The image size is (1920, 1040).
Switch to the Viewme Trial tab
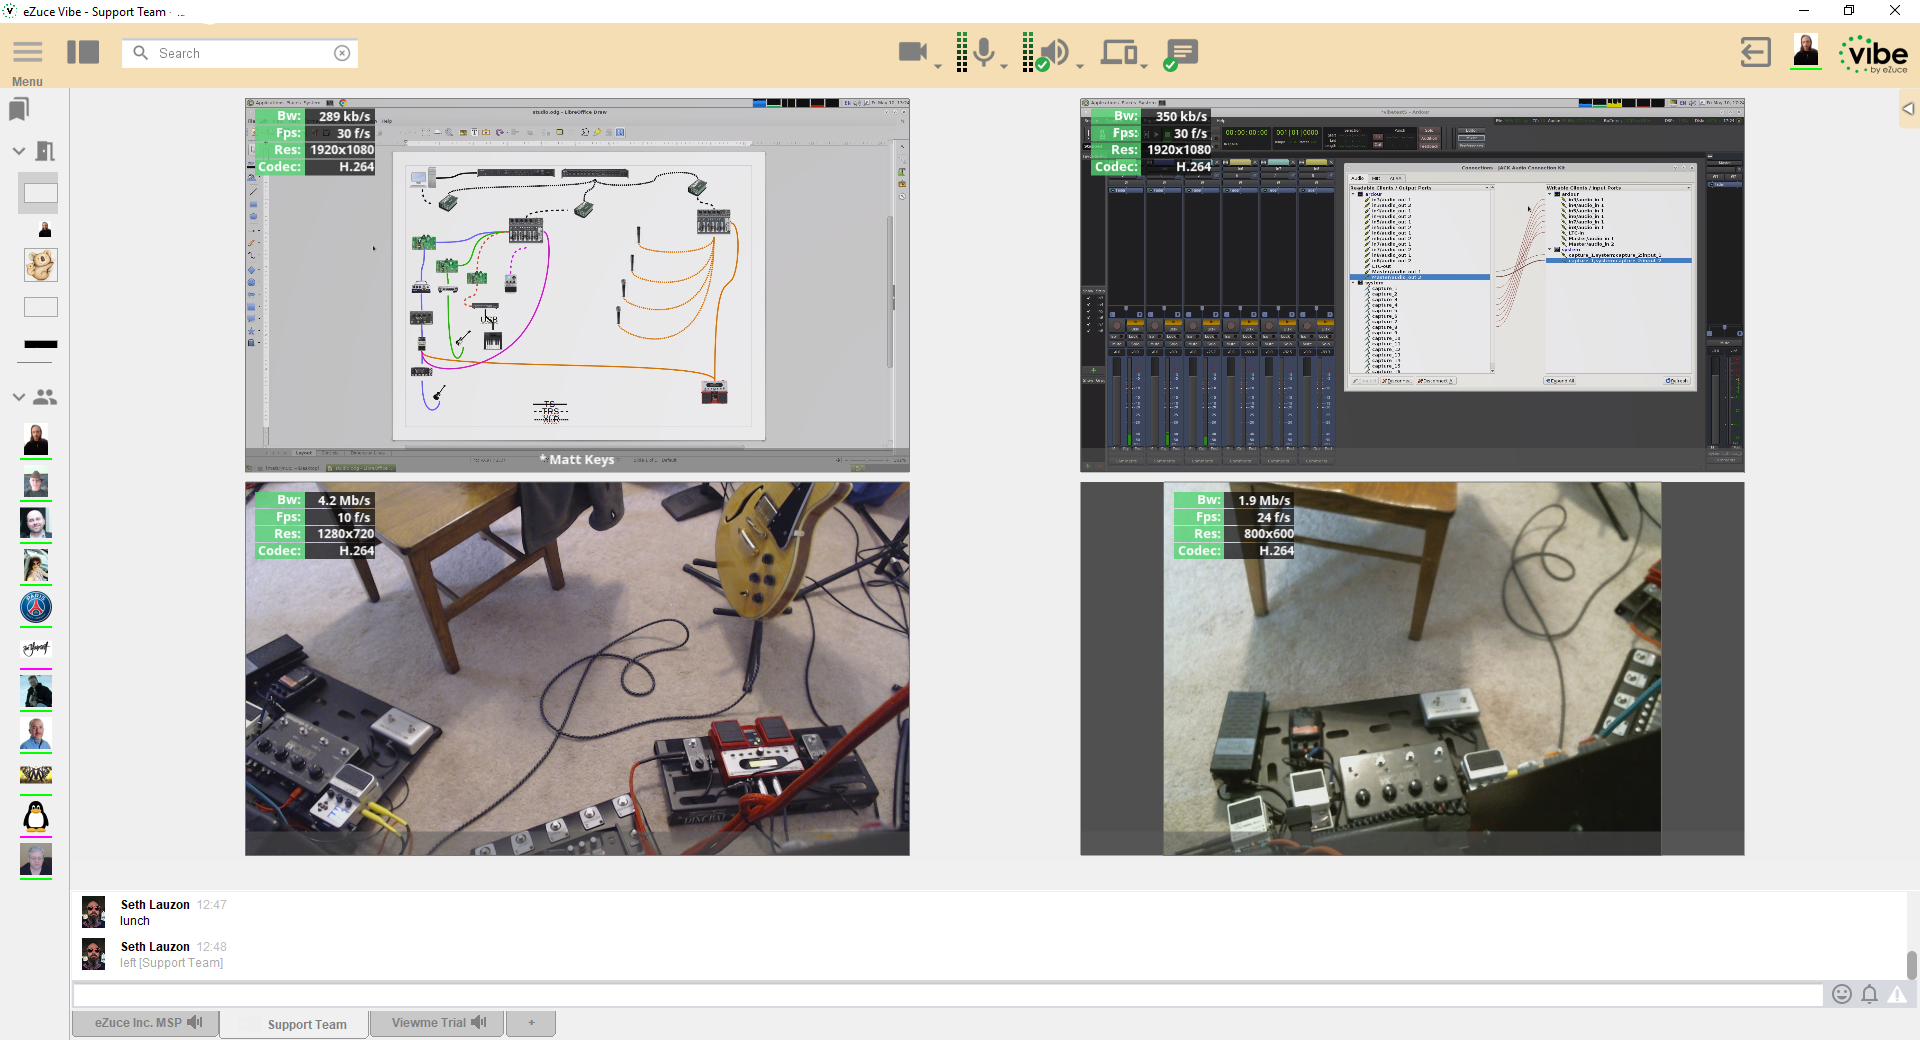tap(436, 1023)
